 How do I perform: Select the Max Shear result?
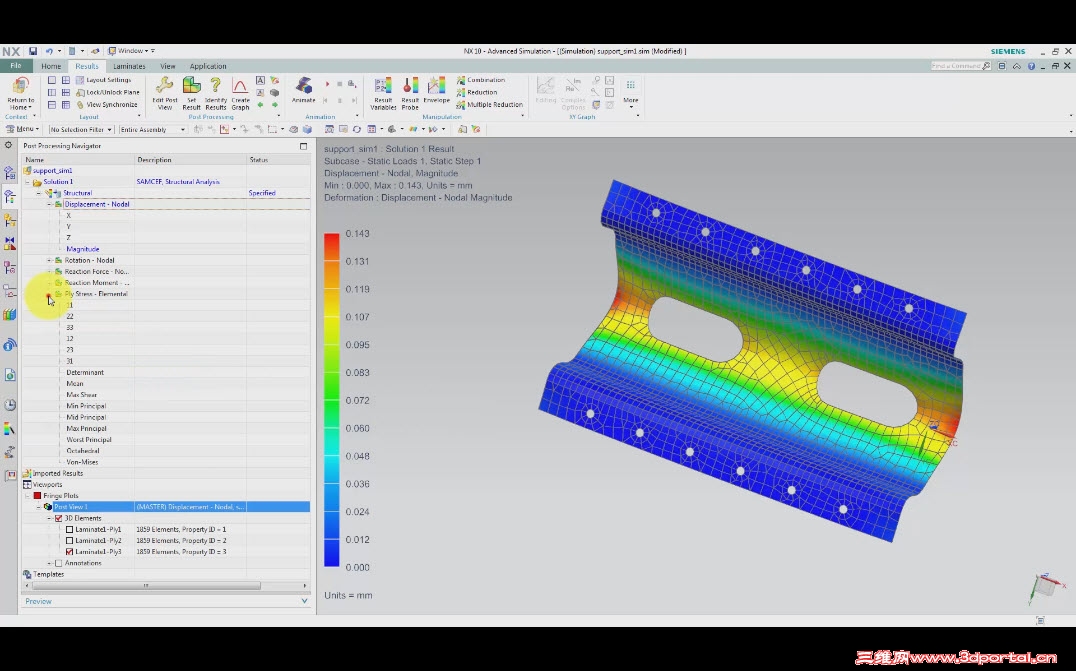pos(82,395)
